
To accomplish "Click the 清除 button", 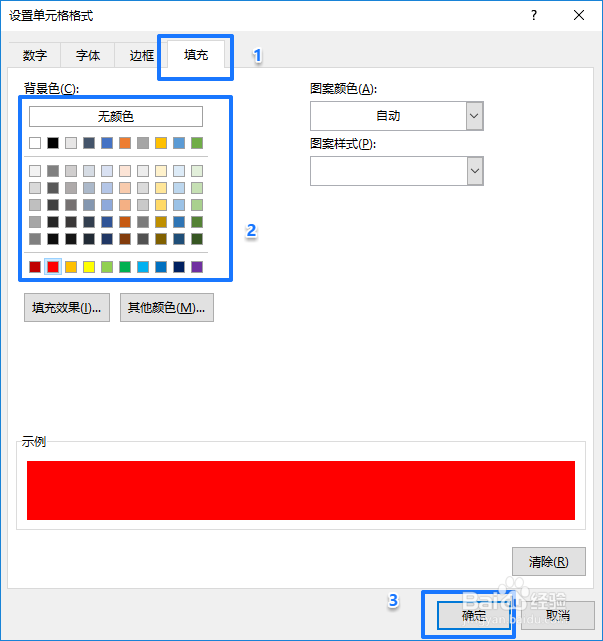I will click(549, 561).
